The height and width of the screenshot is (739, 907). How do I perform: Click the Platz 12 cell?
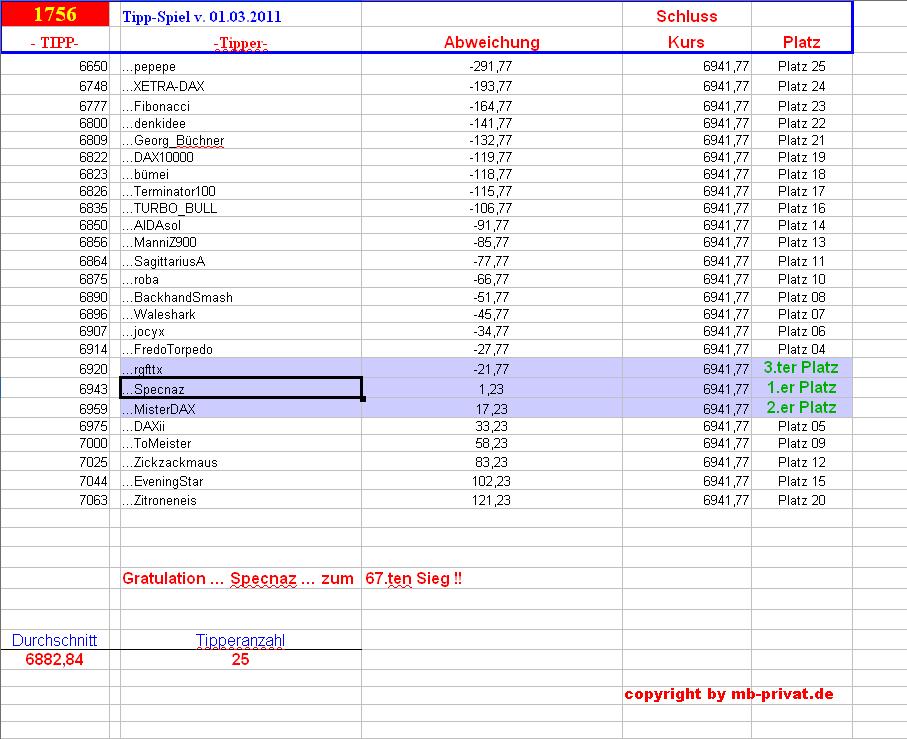(801, 462)
